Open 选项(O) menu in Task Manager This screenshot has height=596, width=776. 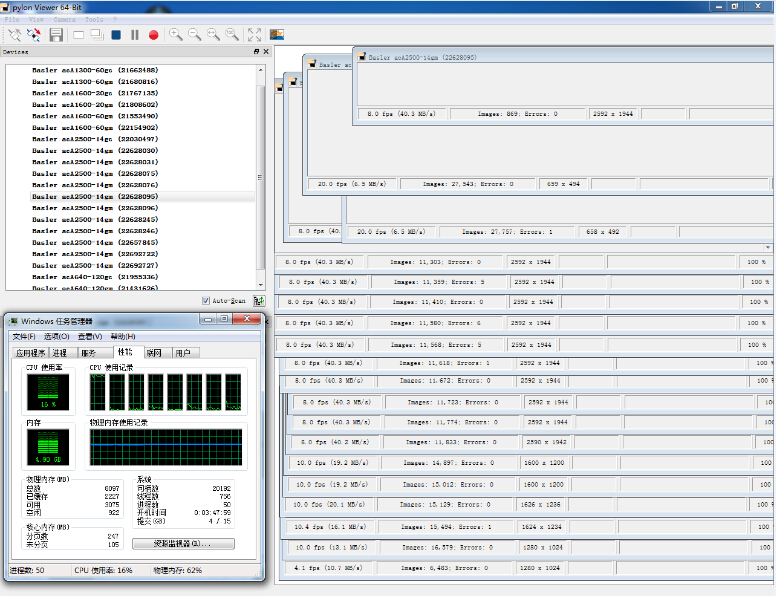[56, 337]
